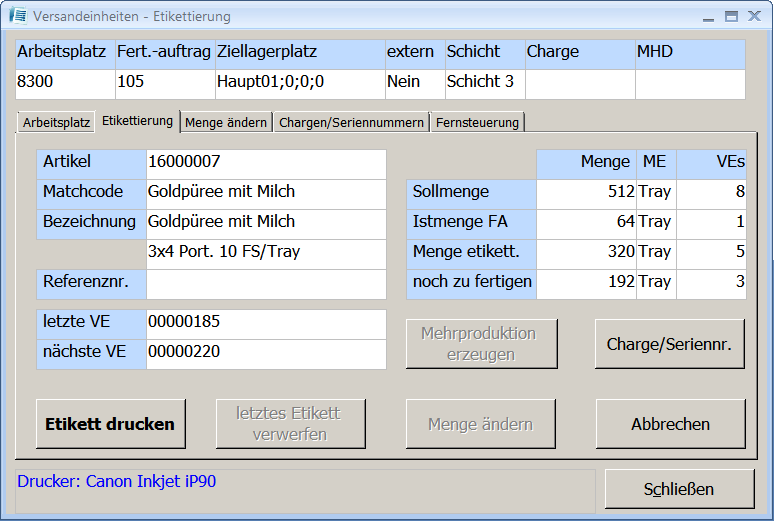
Task: Select the nächste VE value 00000220
Action: [266, 352]
